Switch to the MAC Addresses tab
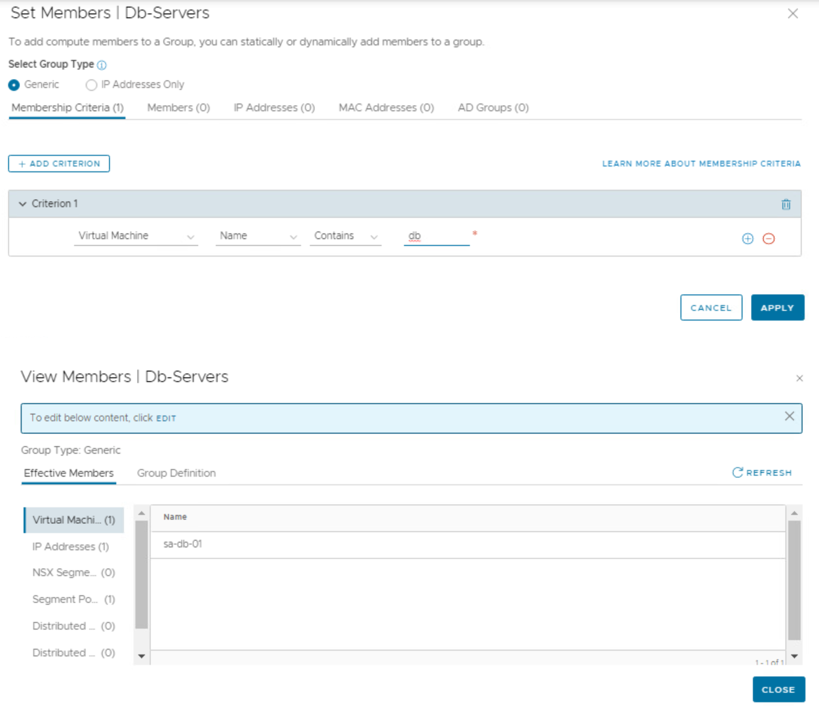The width and height of the screenshot is (819, 706). coord(385,108)
